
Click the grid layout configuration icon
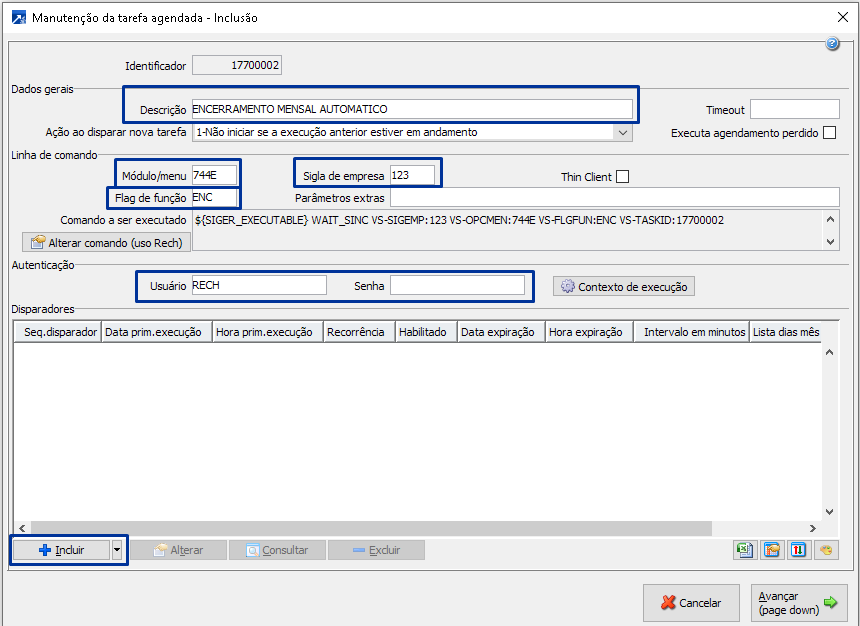[772, 550]
